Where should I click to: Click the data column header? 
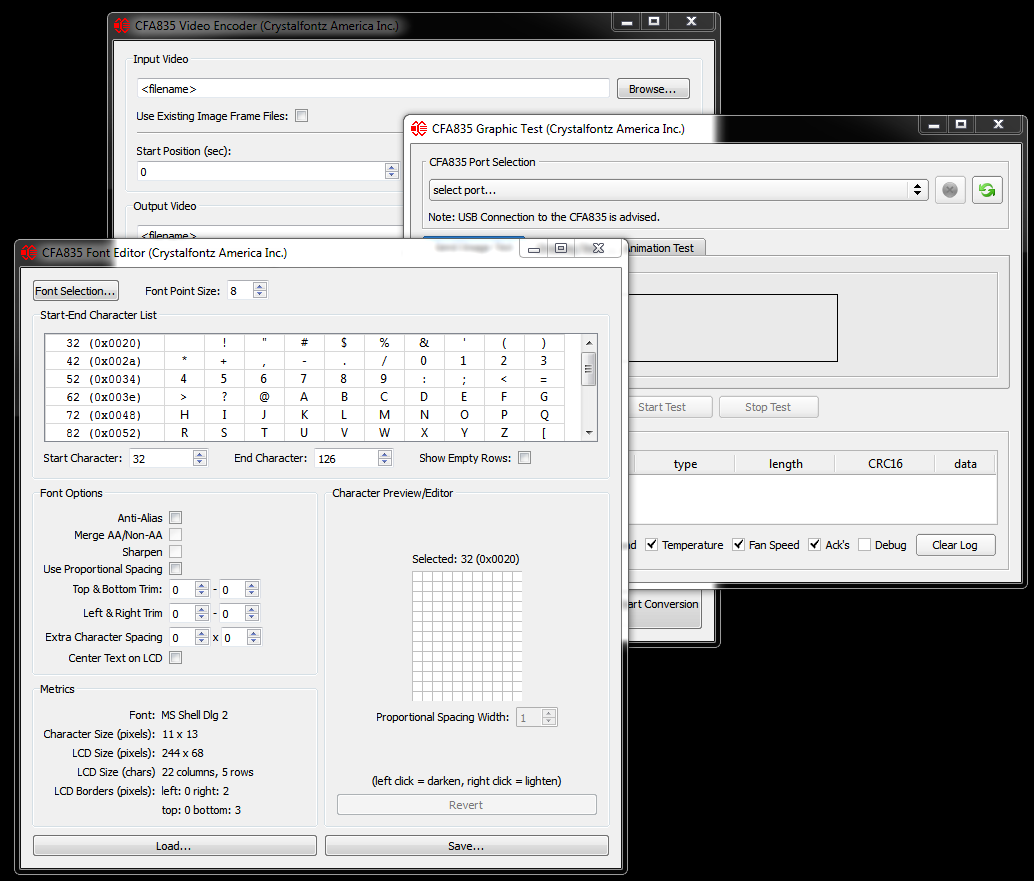pyautogui.click(x=965, y=464)
